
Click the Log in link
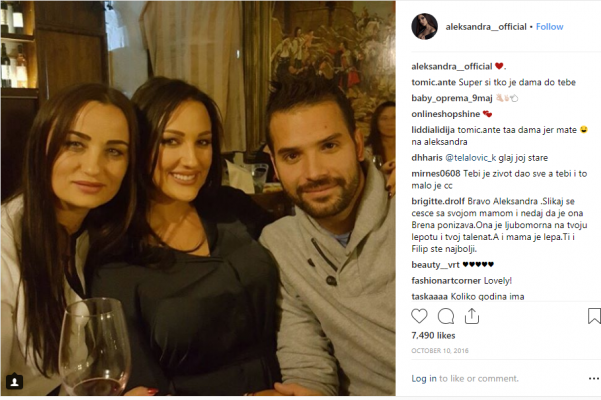tap(424, 379)
